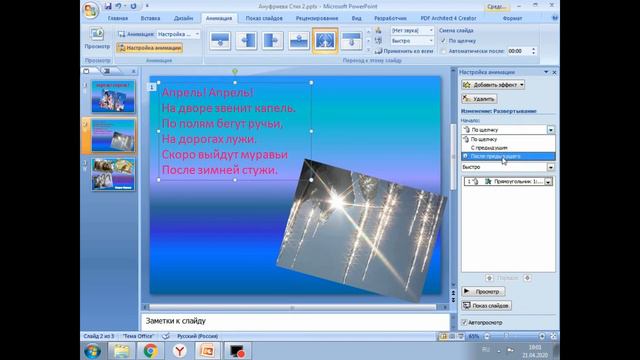Open speed dropdown Быстро in animation pane
This screenshot has height=360, width=640.
(x=551, y=167)
